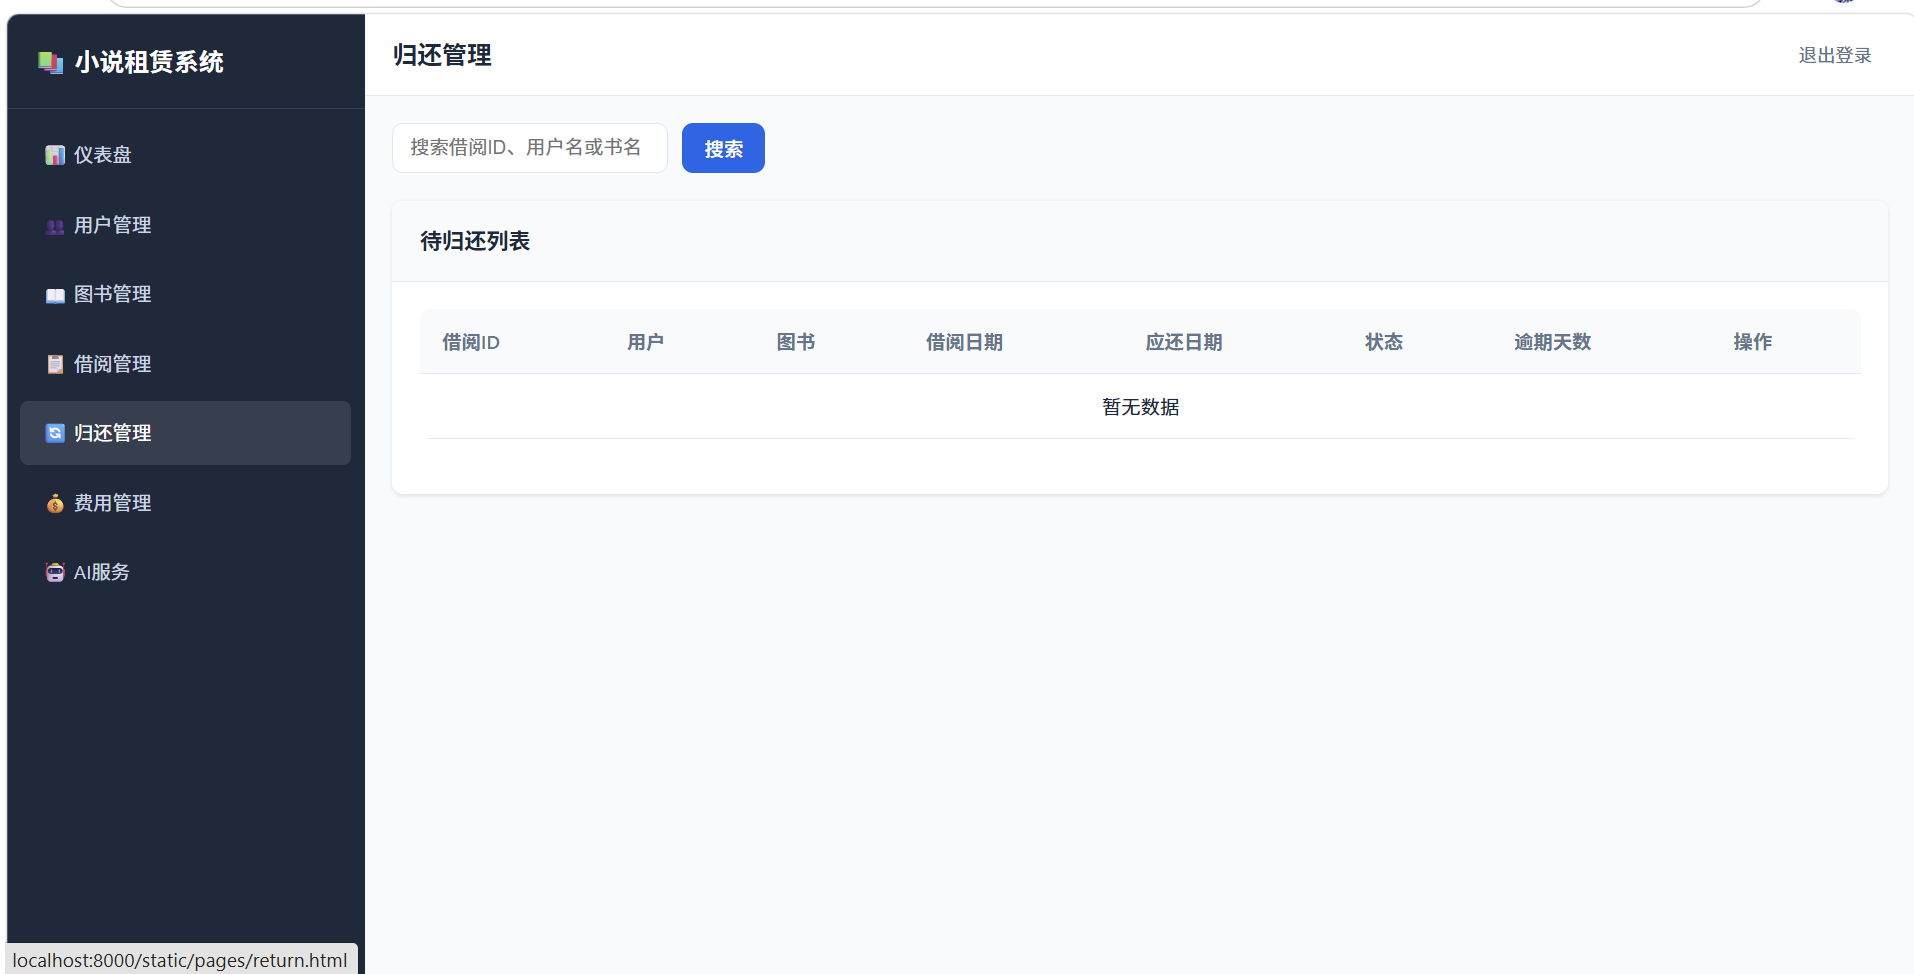
Task: Navigate to 费用管理 in the sidebar
Action: [x=185, y=503]
